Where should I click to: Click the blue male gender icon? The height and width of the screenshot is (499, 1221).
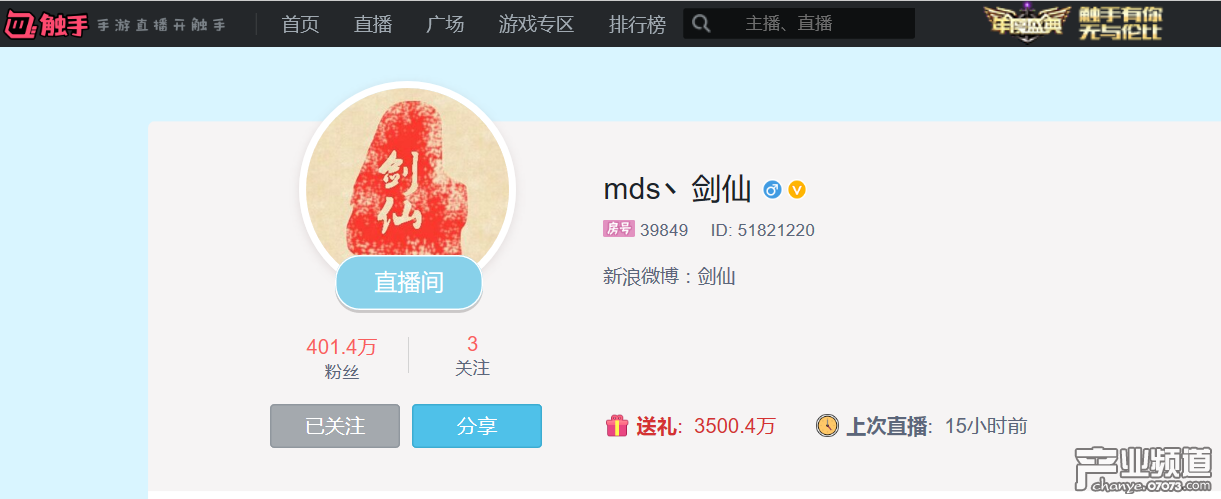point(772,189)
